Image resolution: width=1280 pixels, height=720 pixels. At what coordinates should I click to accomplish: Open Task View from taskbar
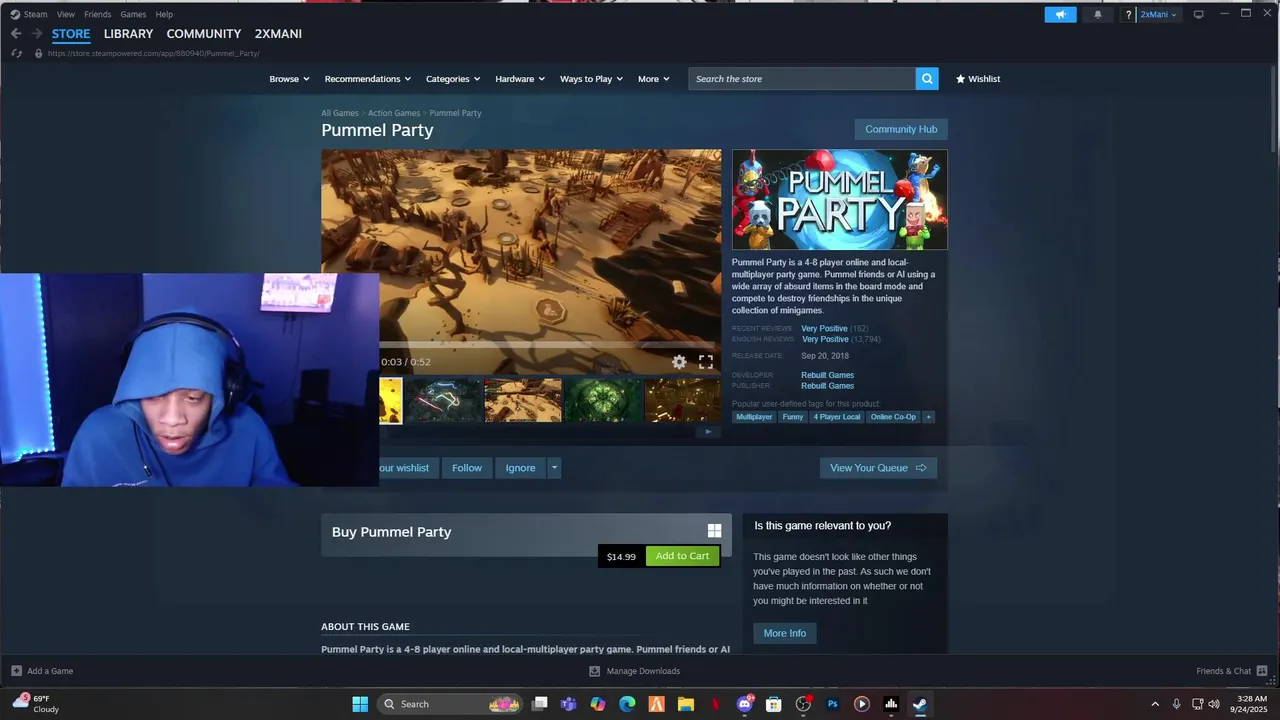[540, 704]
